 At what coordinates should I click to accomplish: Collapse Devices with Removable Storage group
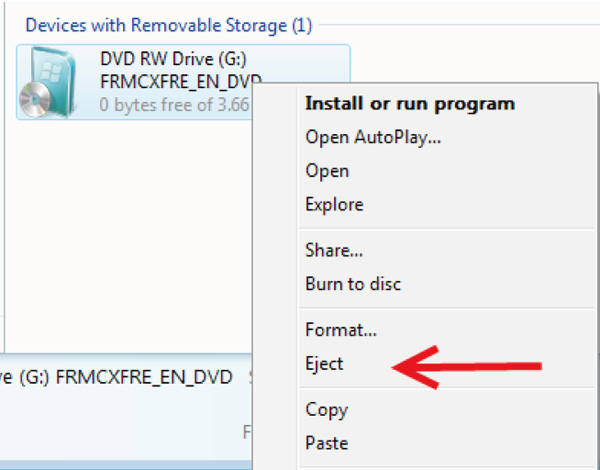click(x=168, y=26)
